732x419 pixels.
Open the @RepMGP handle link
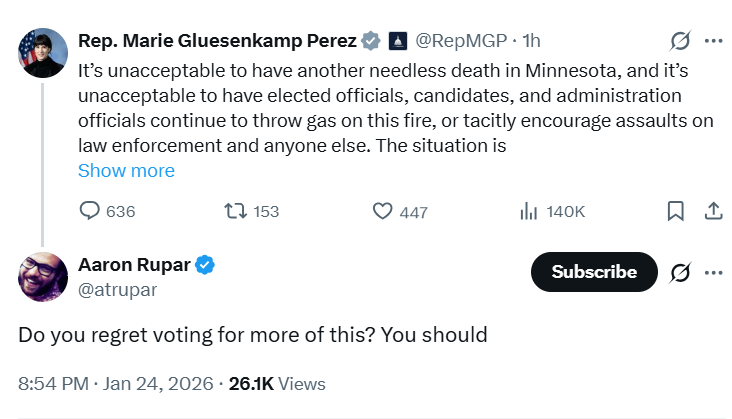tap(461, 41)
